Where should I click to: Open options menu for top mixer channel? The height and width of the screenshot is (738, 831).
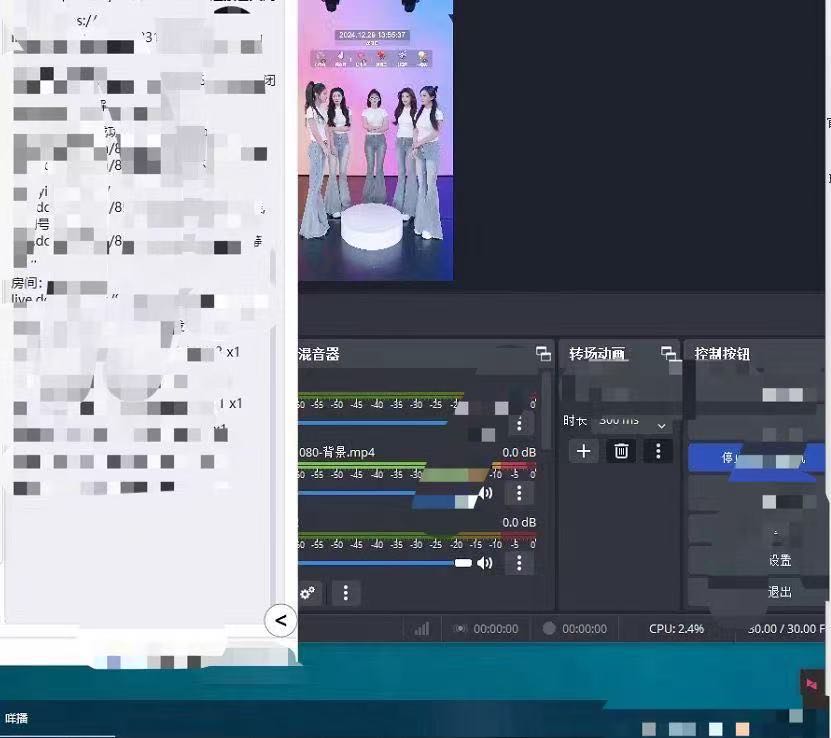click(519, 423)
